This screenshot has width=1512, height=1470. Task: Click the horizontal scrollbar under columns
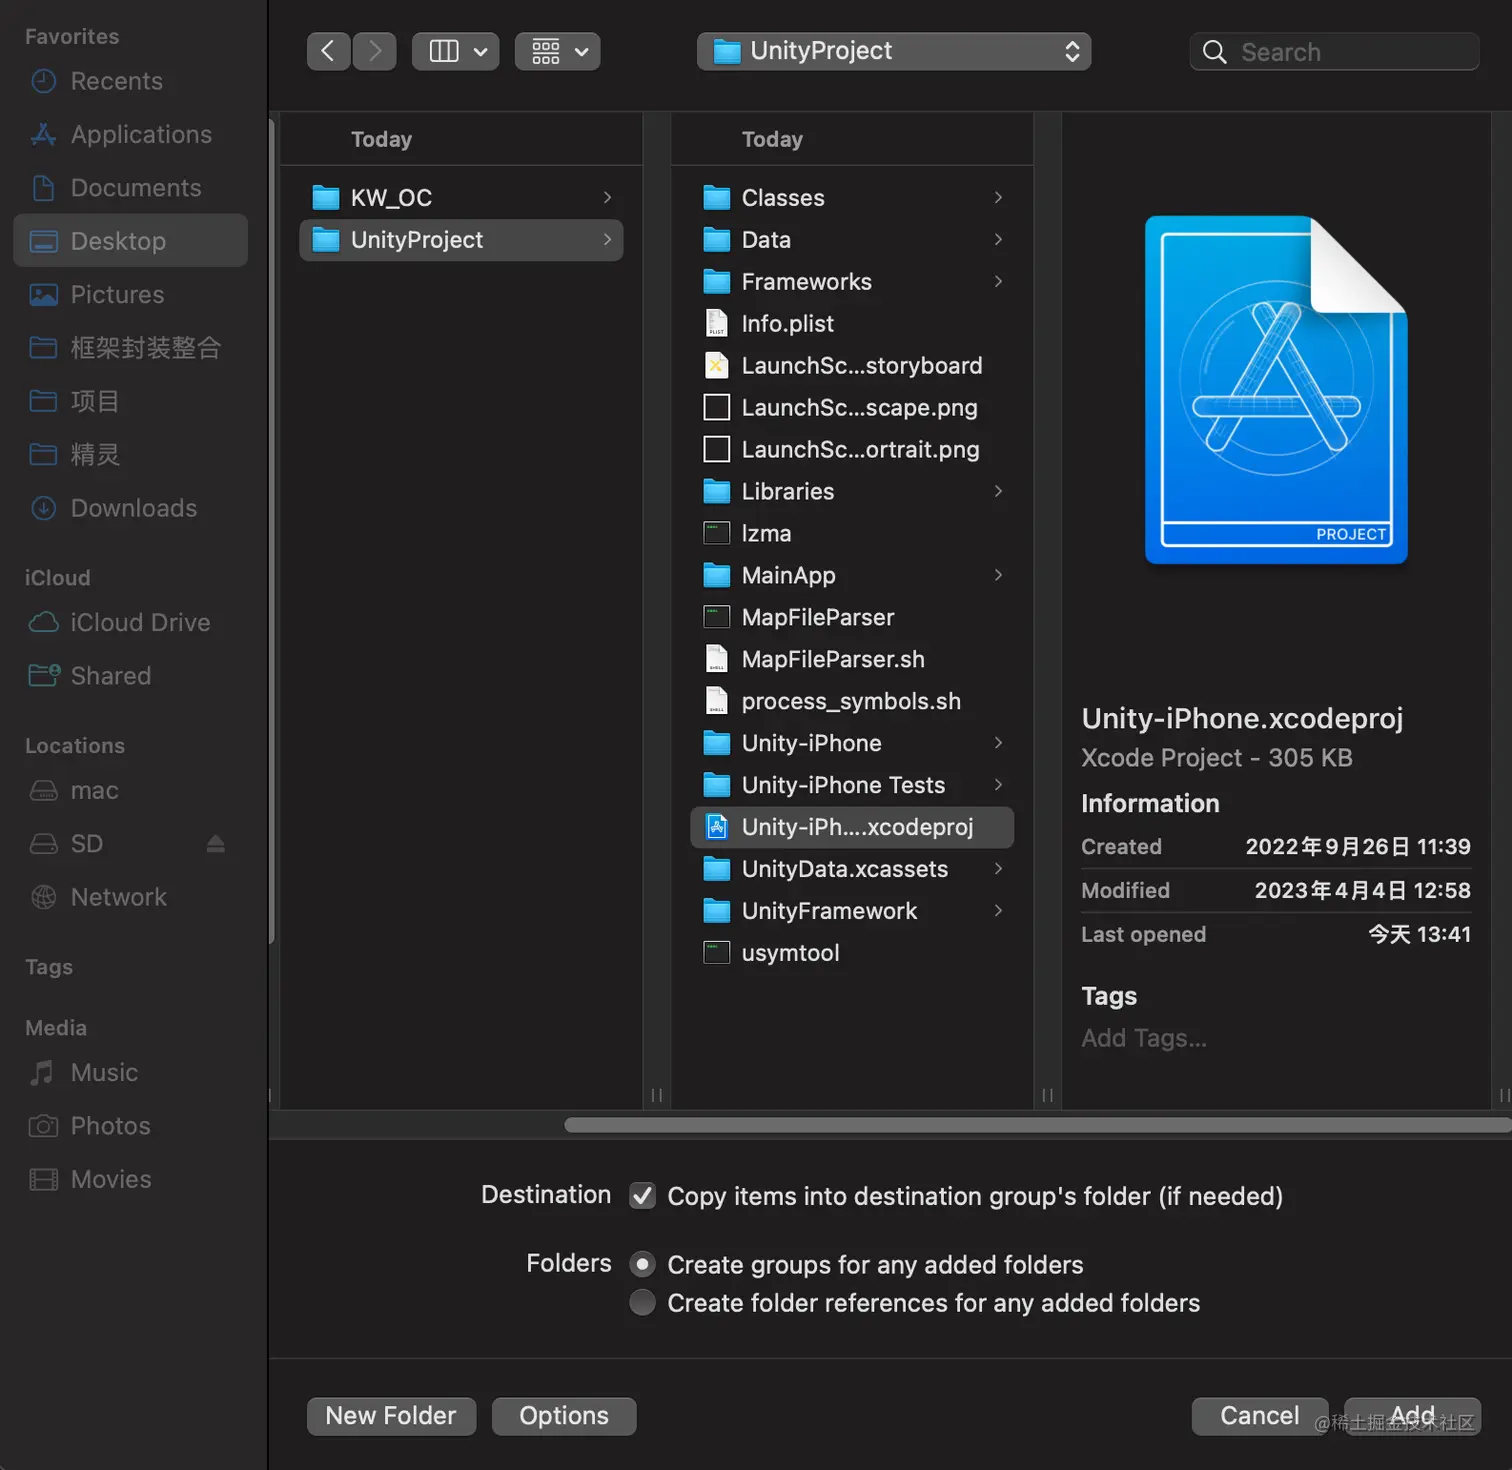tap(1037, 1125)
